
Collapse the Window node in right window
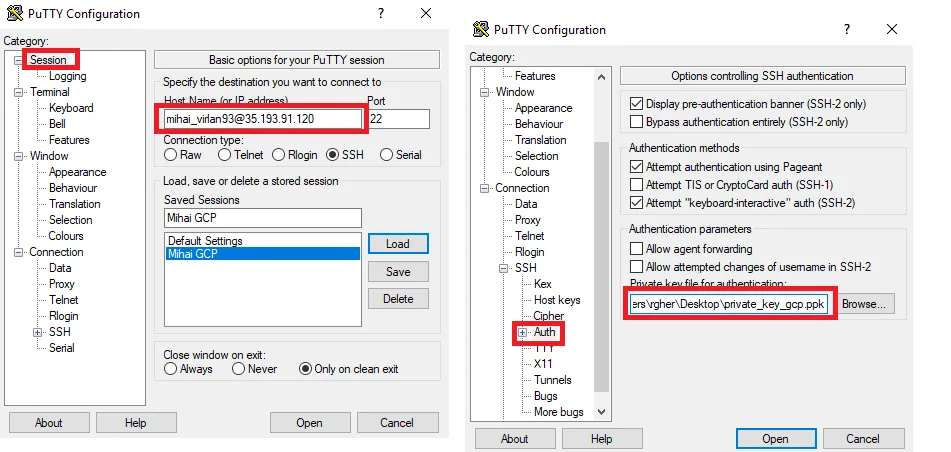point(484,92)
